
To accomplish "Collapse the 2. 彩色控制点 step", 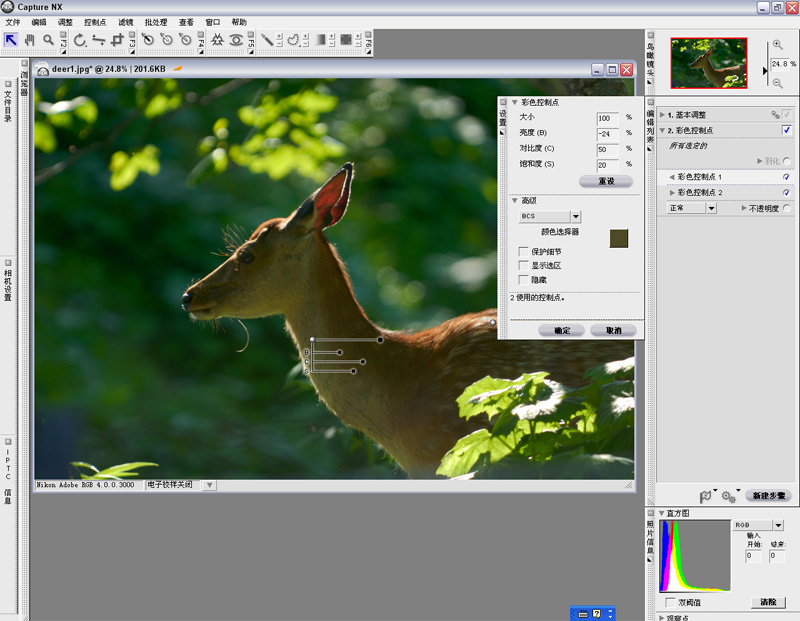I will click(x=662, y=131).
